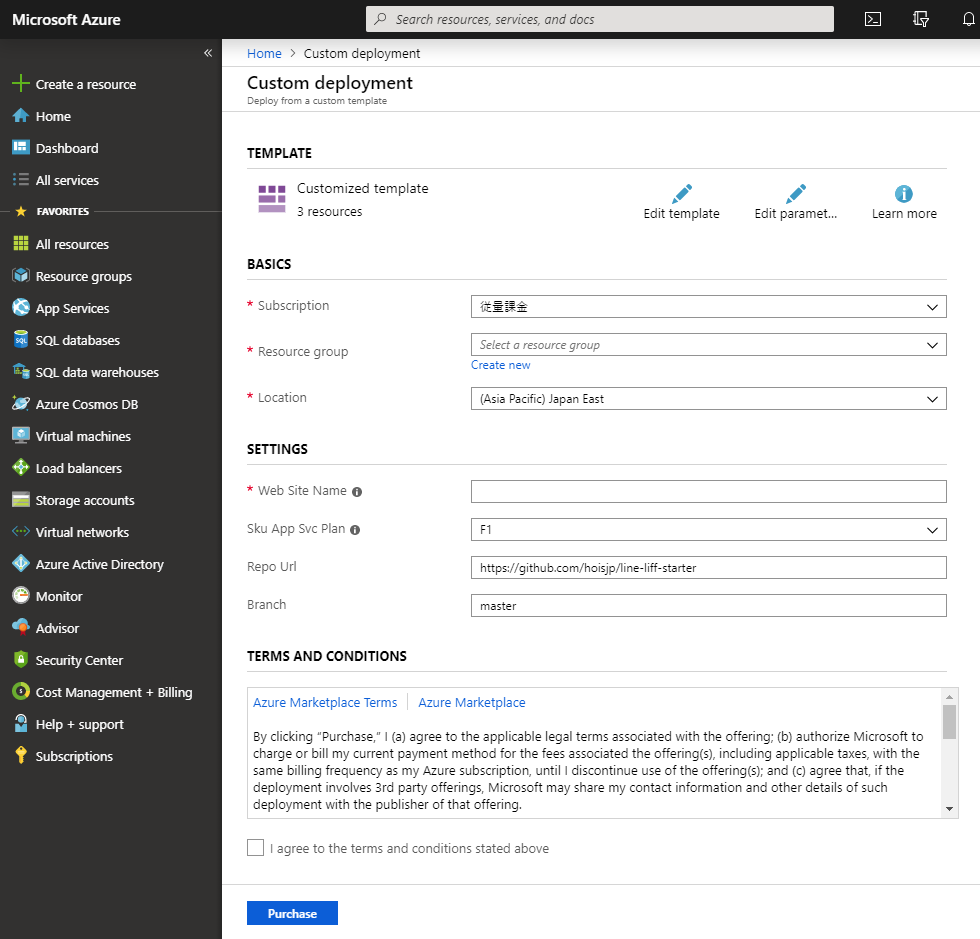Screen dimensions: 980x939
Task: Click the Web Site Name input field
Action: pos(709,492)
